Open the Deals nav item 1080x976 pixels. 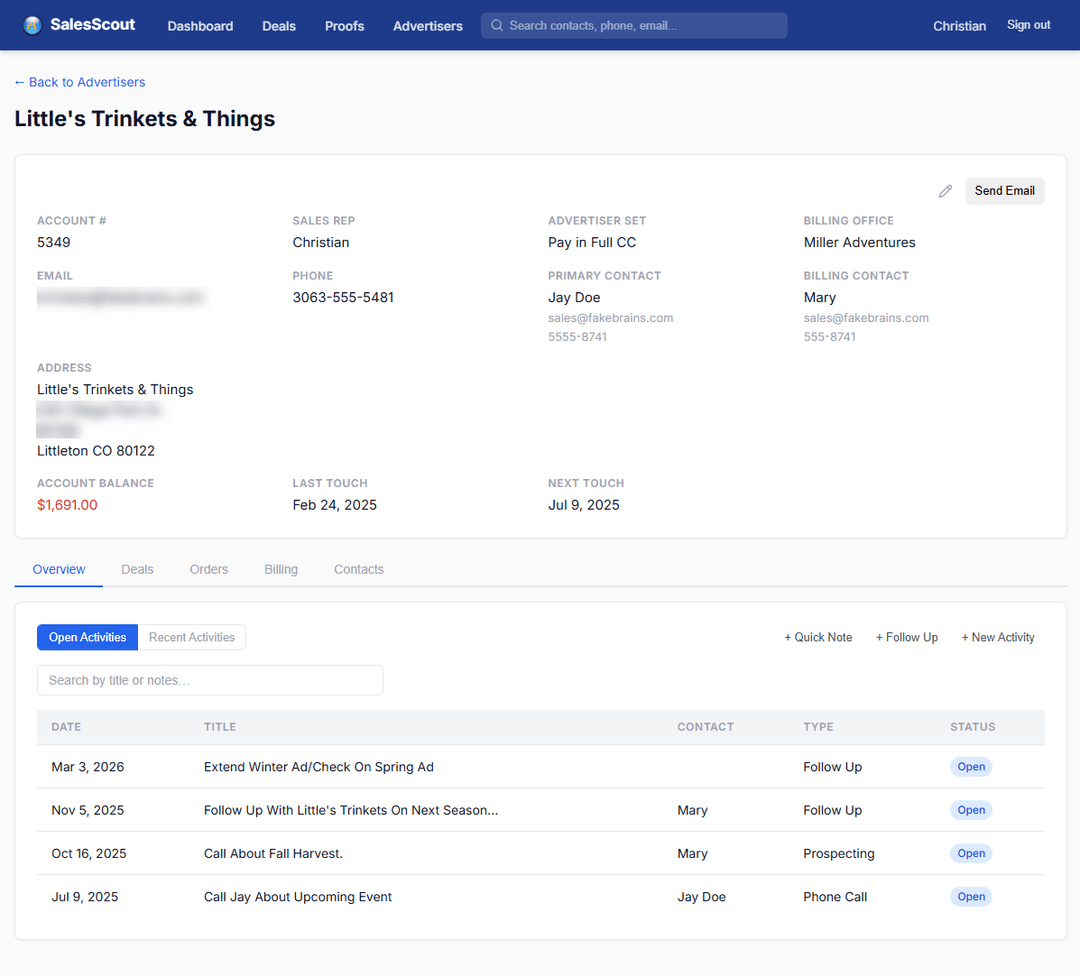click(279, 26)
